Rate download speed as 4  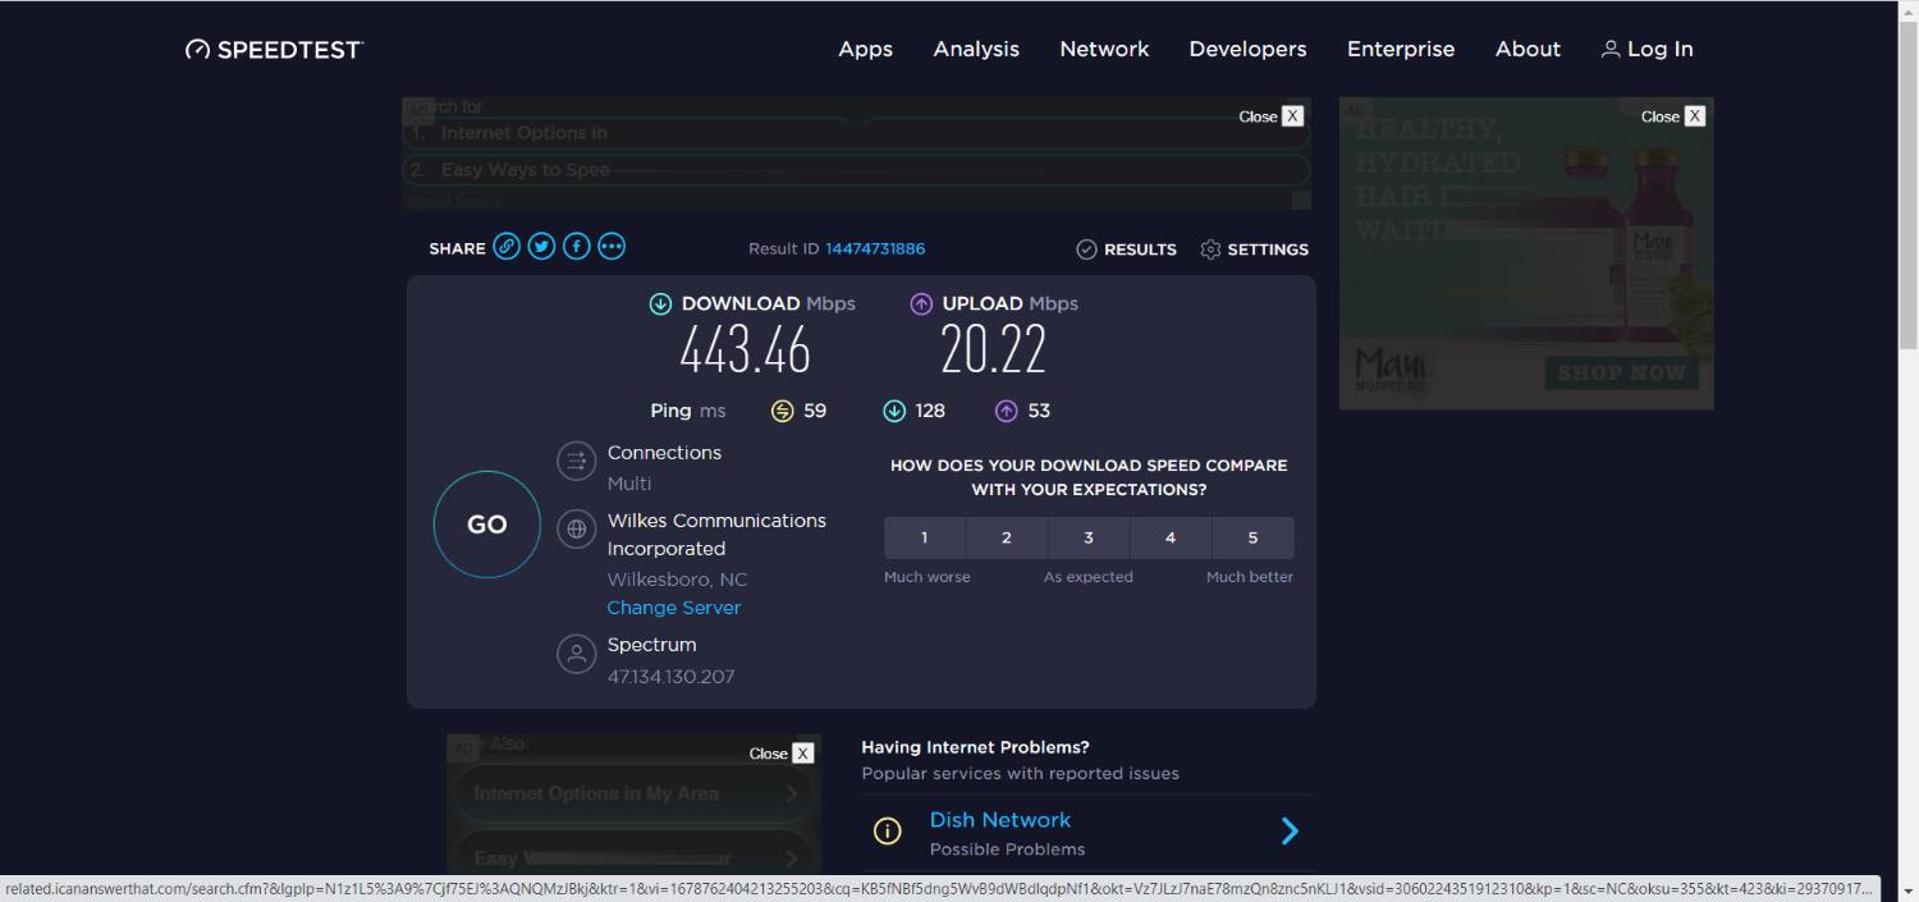[x=1170, y=538]
